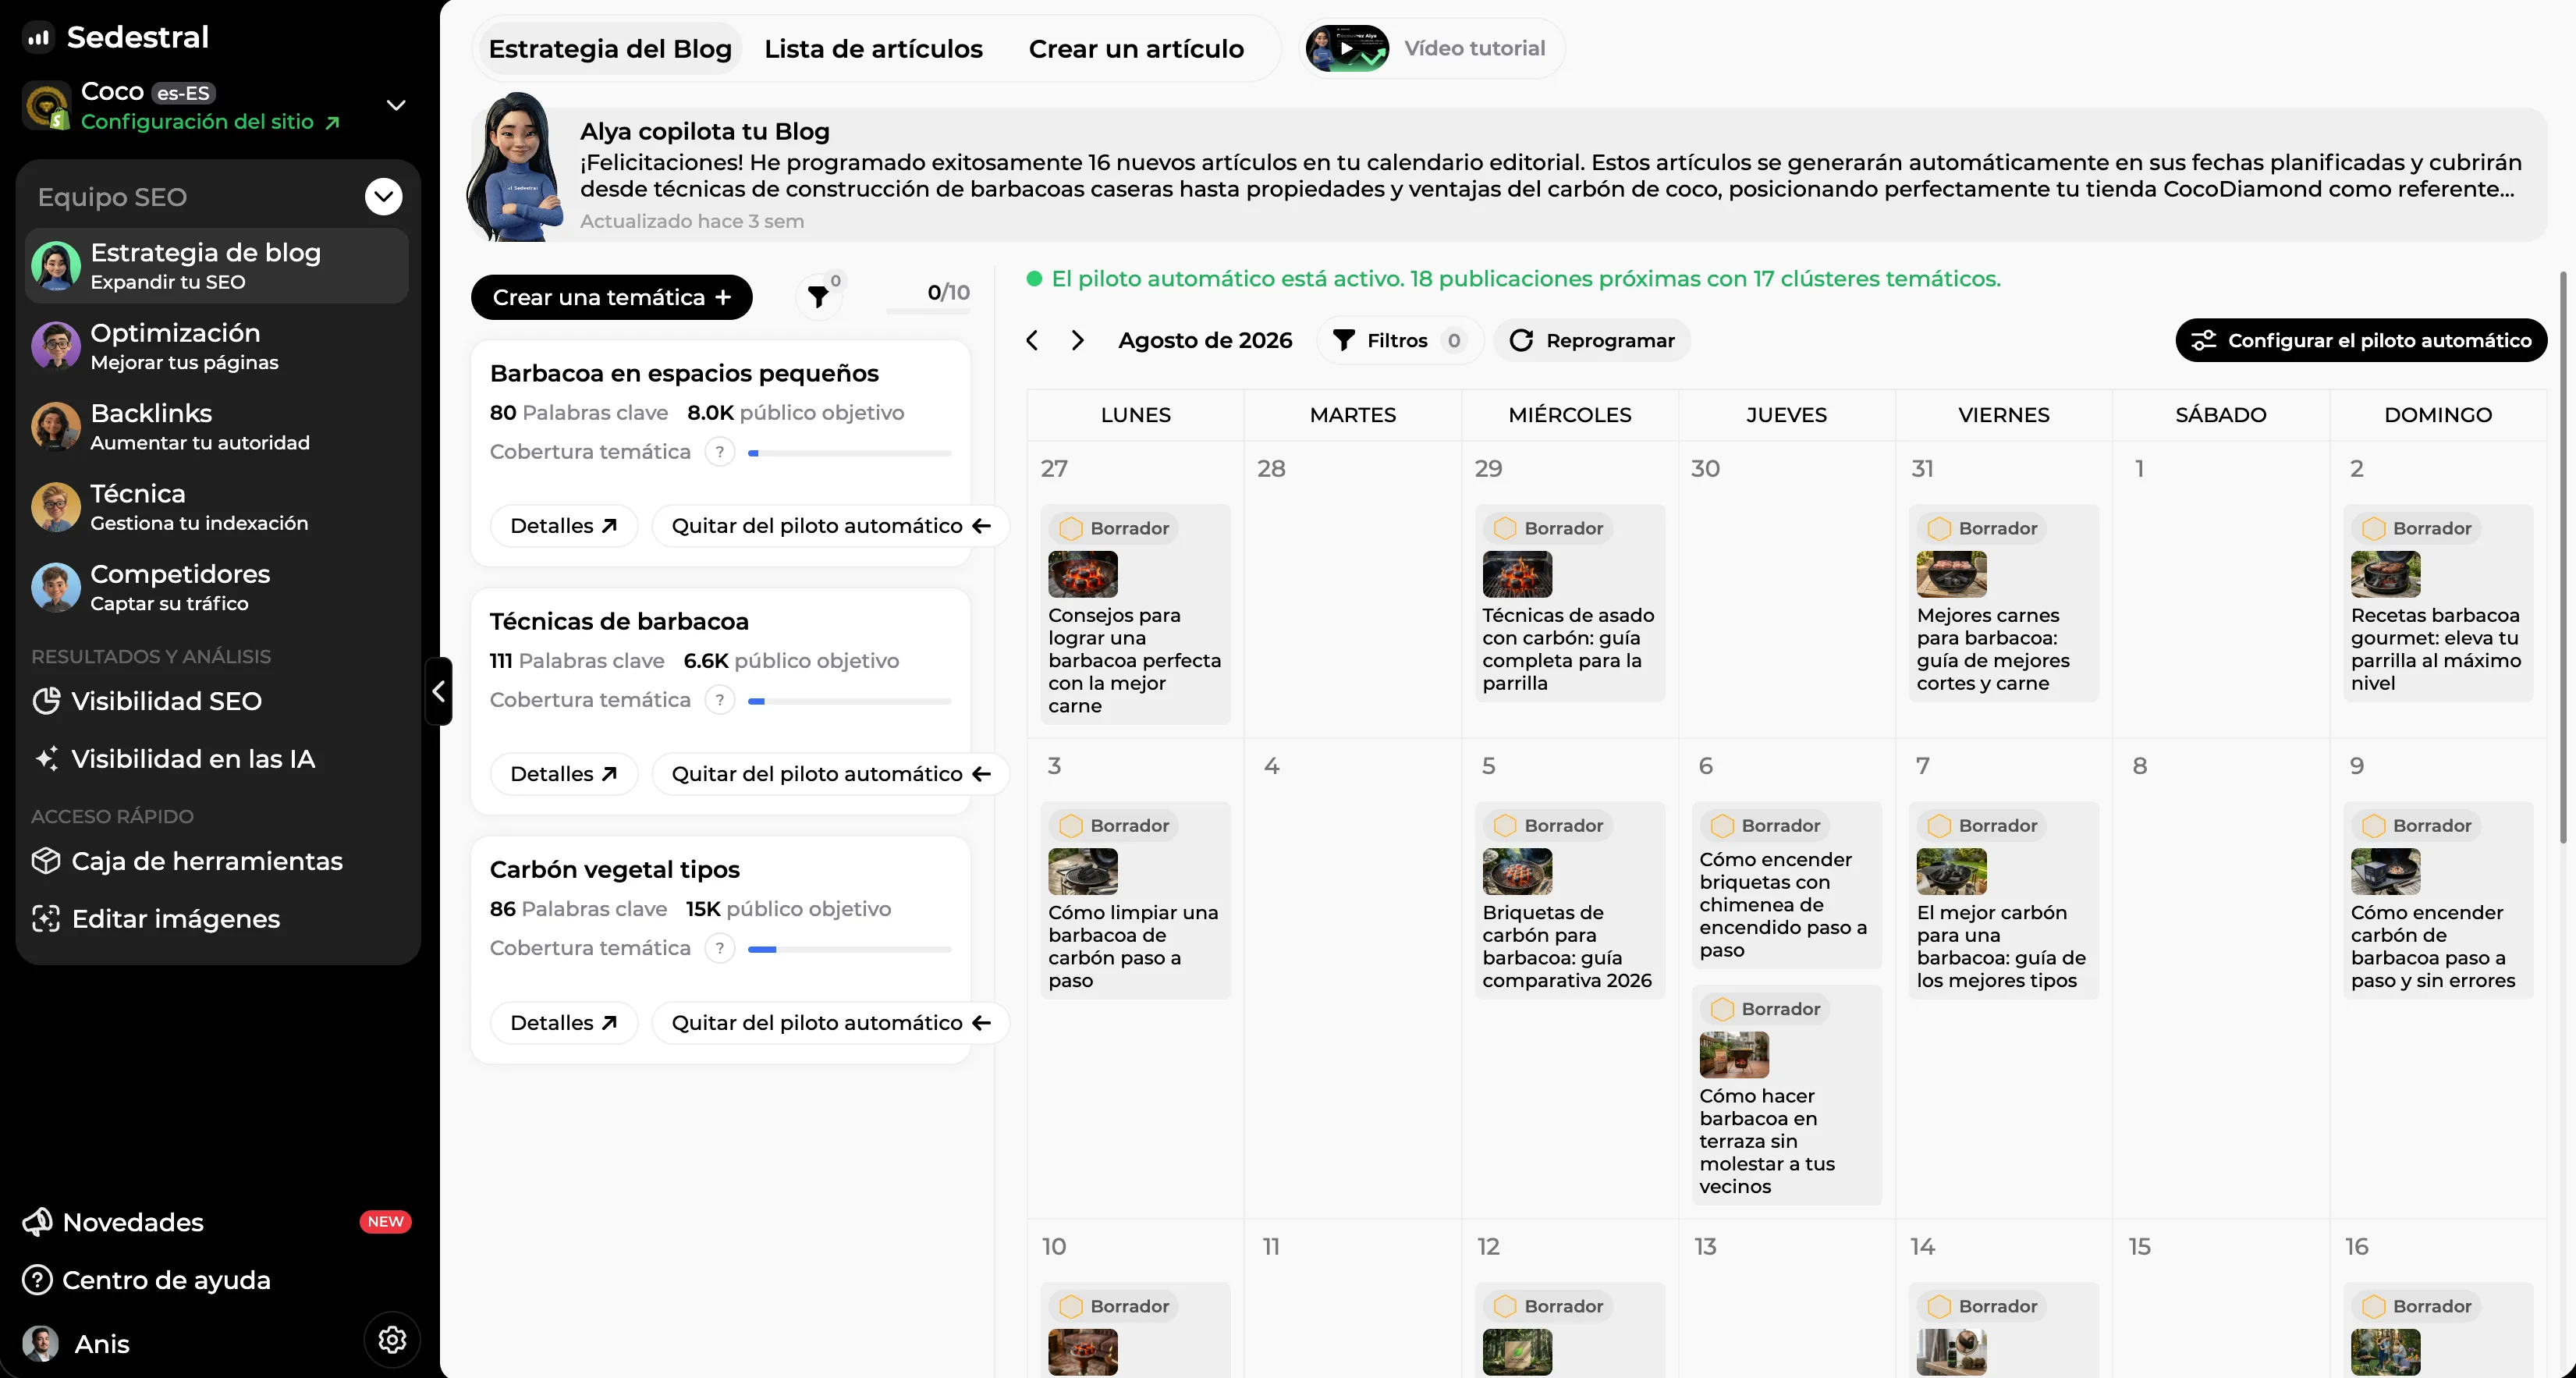Switch to Estrategia del Blog tab
Image resolution: width=2576 pixels, height=1378 pixels.
(610, 48)
